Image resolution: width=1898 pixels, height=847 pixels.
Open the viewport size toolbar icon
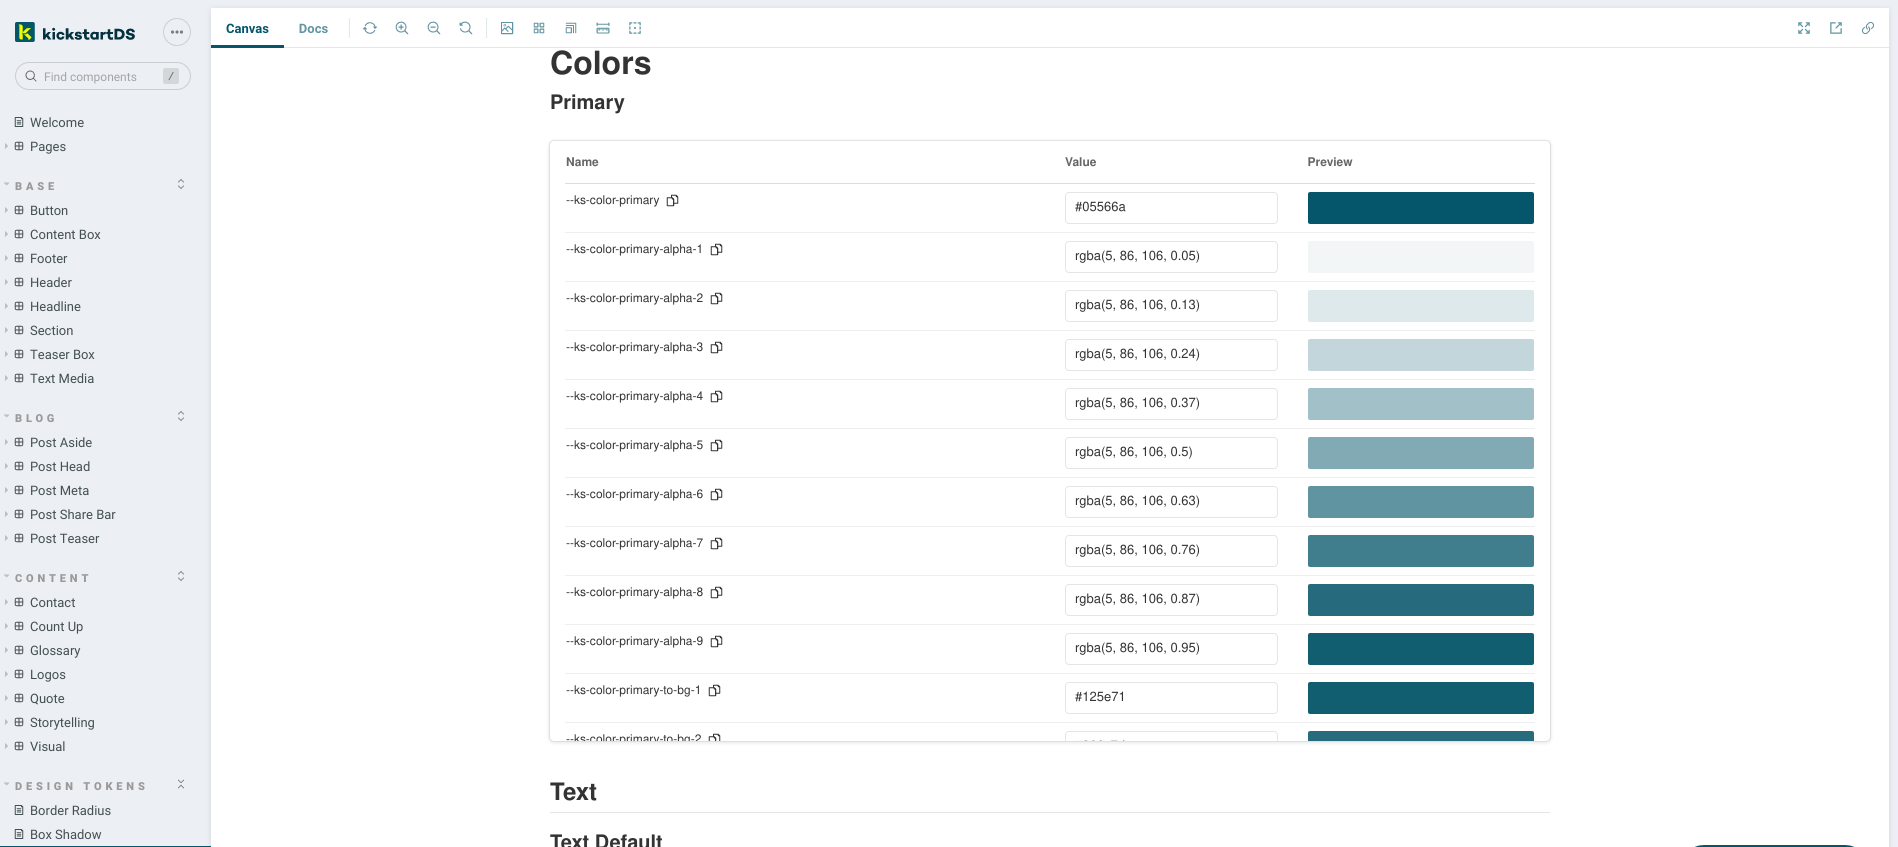point(571,28)
